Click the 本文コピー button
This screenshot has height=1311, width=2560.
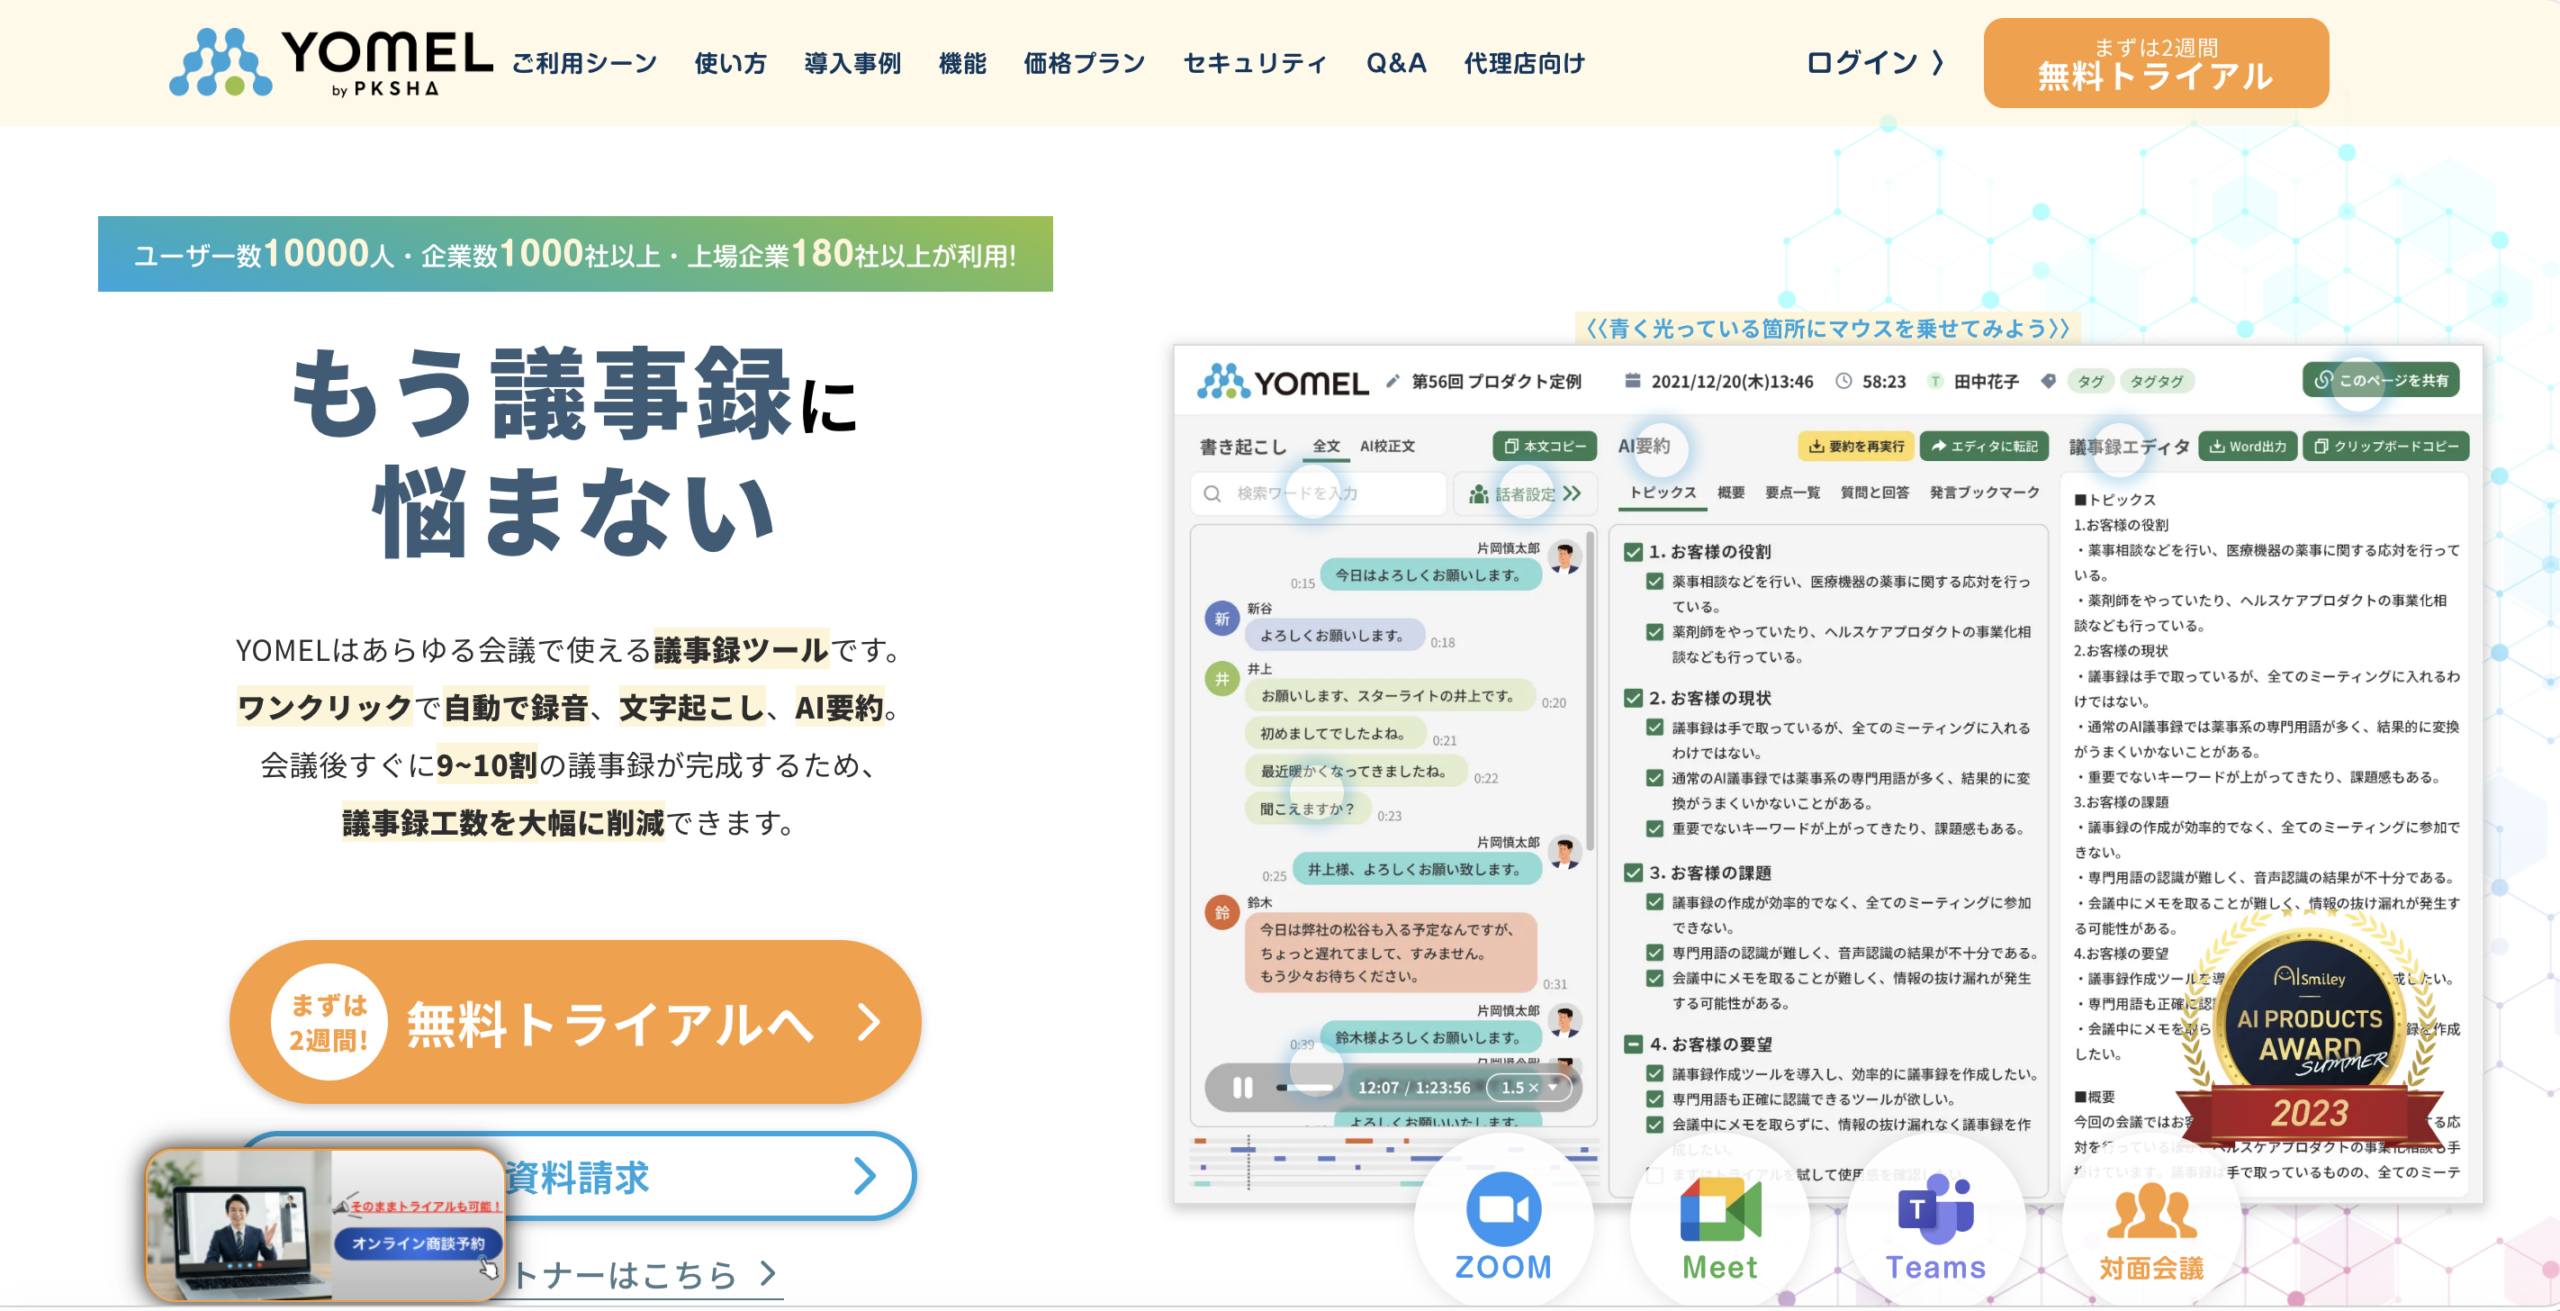[1544, 446]
